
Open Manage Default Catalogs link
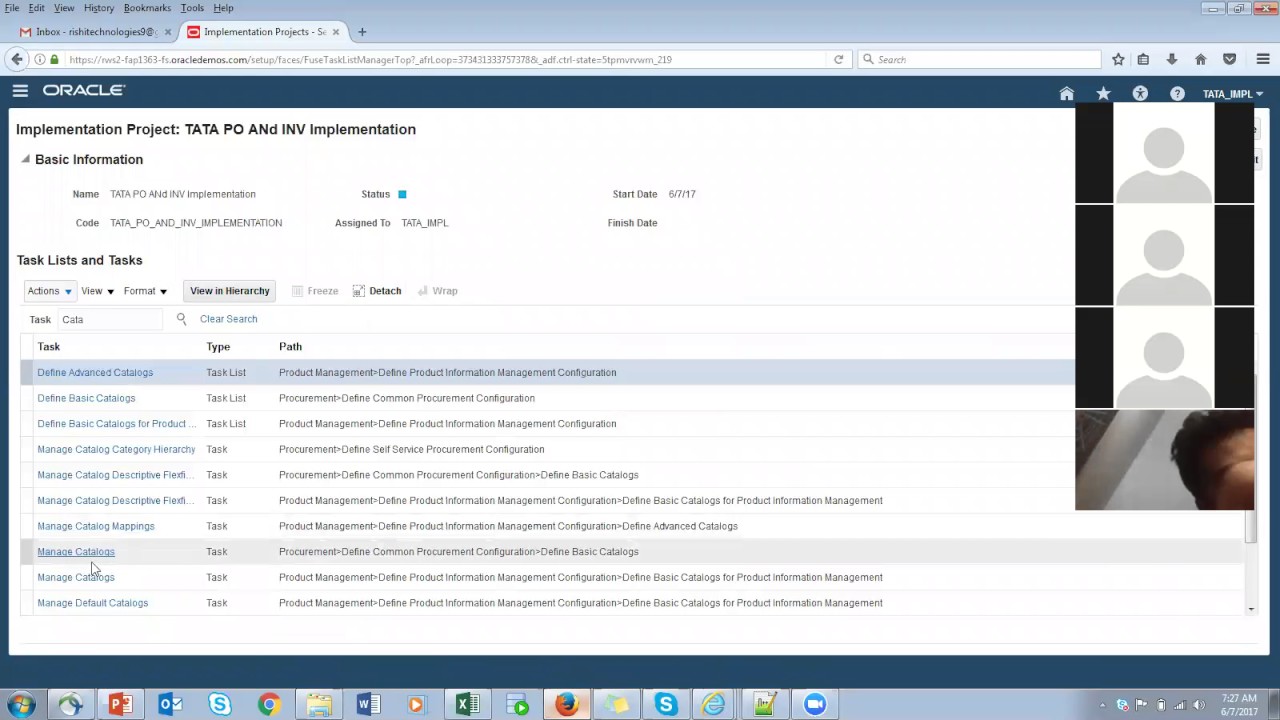click(92, 603)
